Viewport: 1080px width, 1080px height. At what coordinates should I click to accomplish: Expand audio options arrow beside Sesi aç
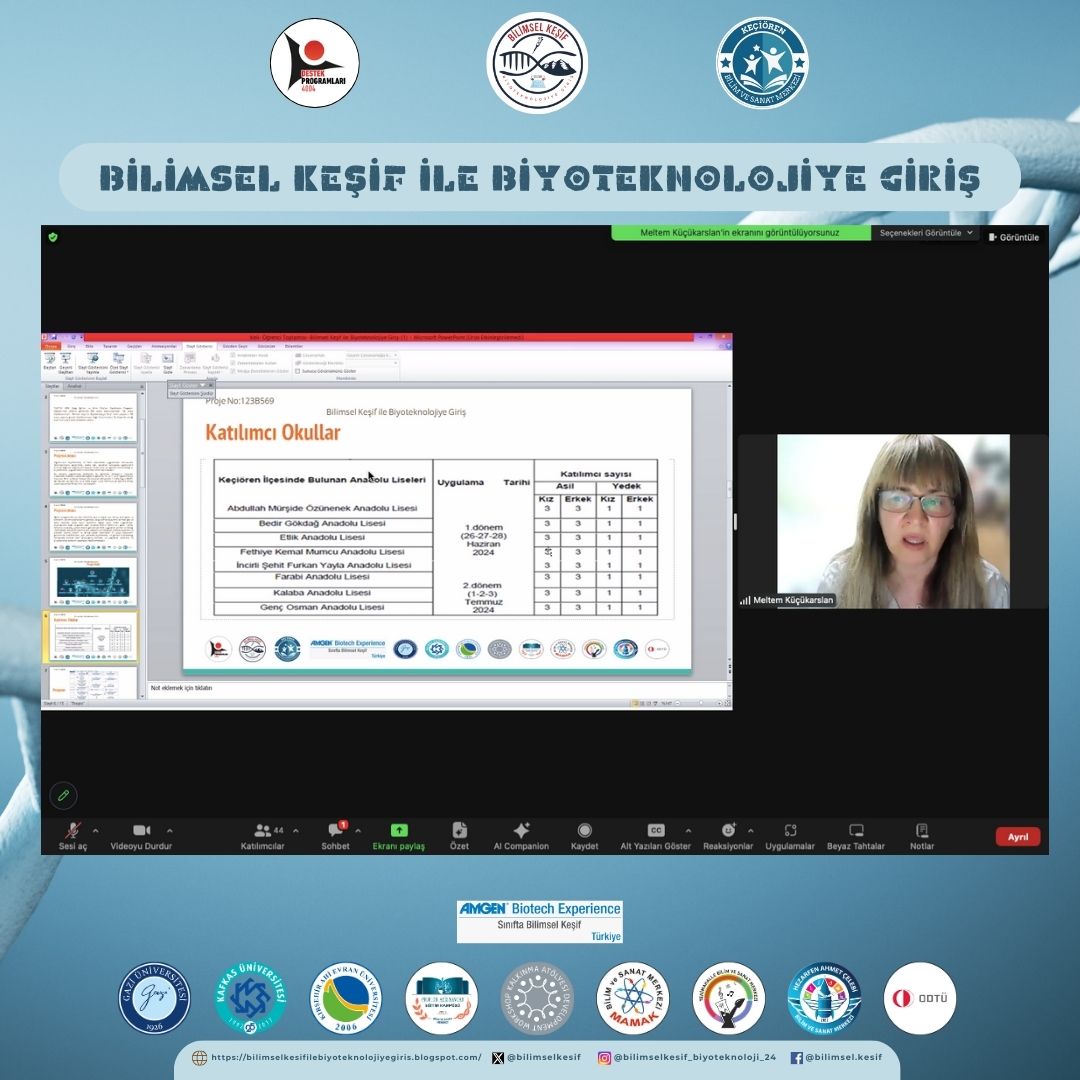click(x=96, y=831)
